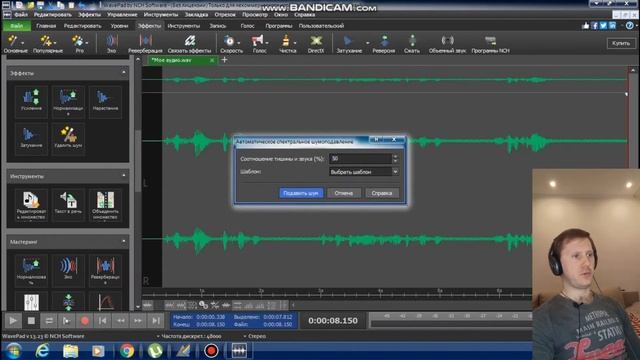Screen dimensions: 640x360
Task: Switch to the Уровни ribbon tab
Action: coord(119,26)
